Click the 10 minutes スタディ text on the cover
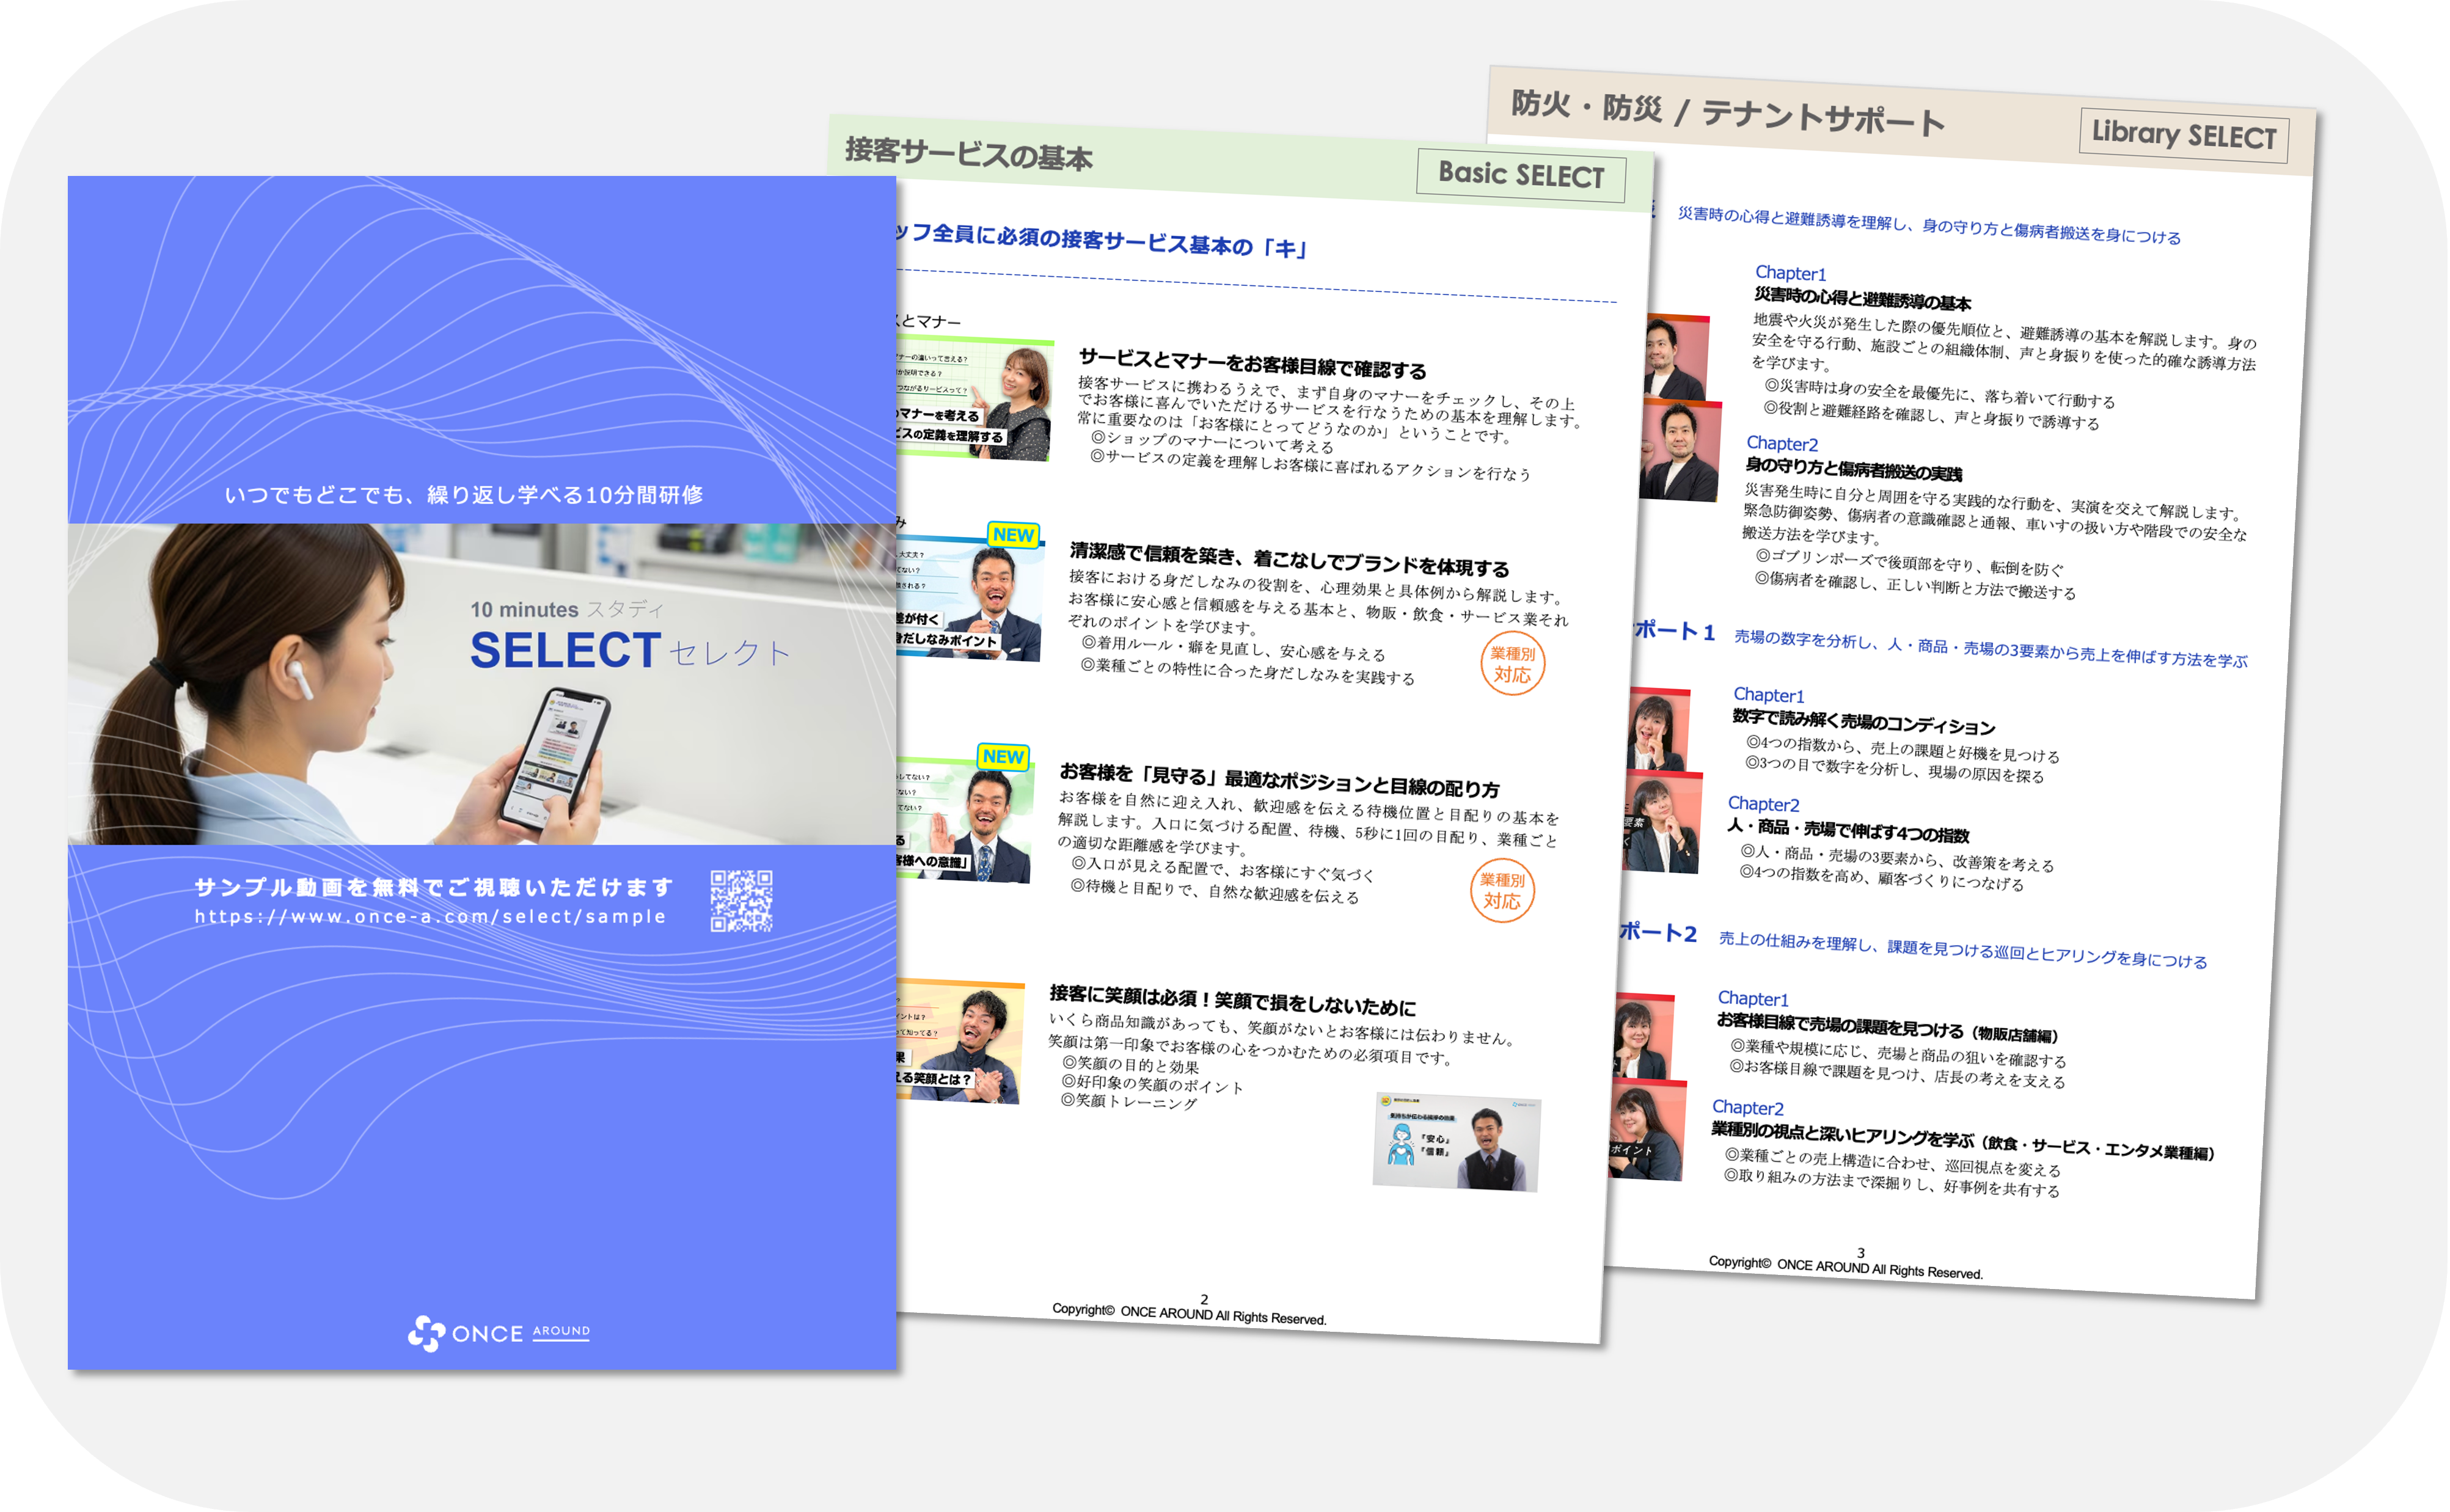 tap(567, 609)
